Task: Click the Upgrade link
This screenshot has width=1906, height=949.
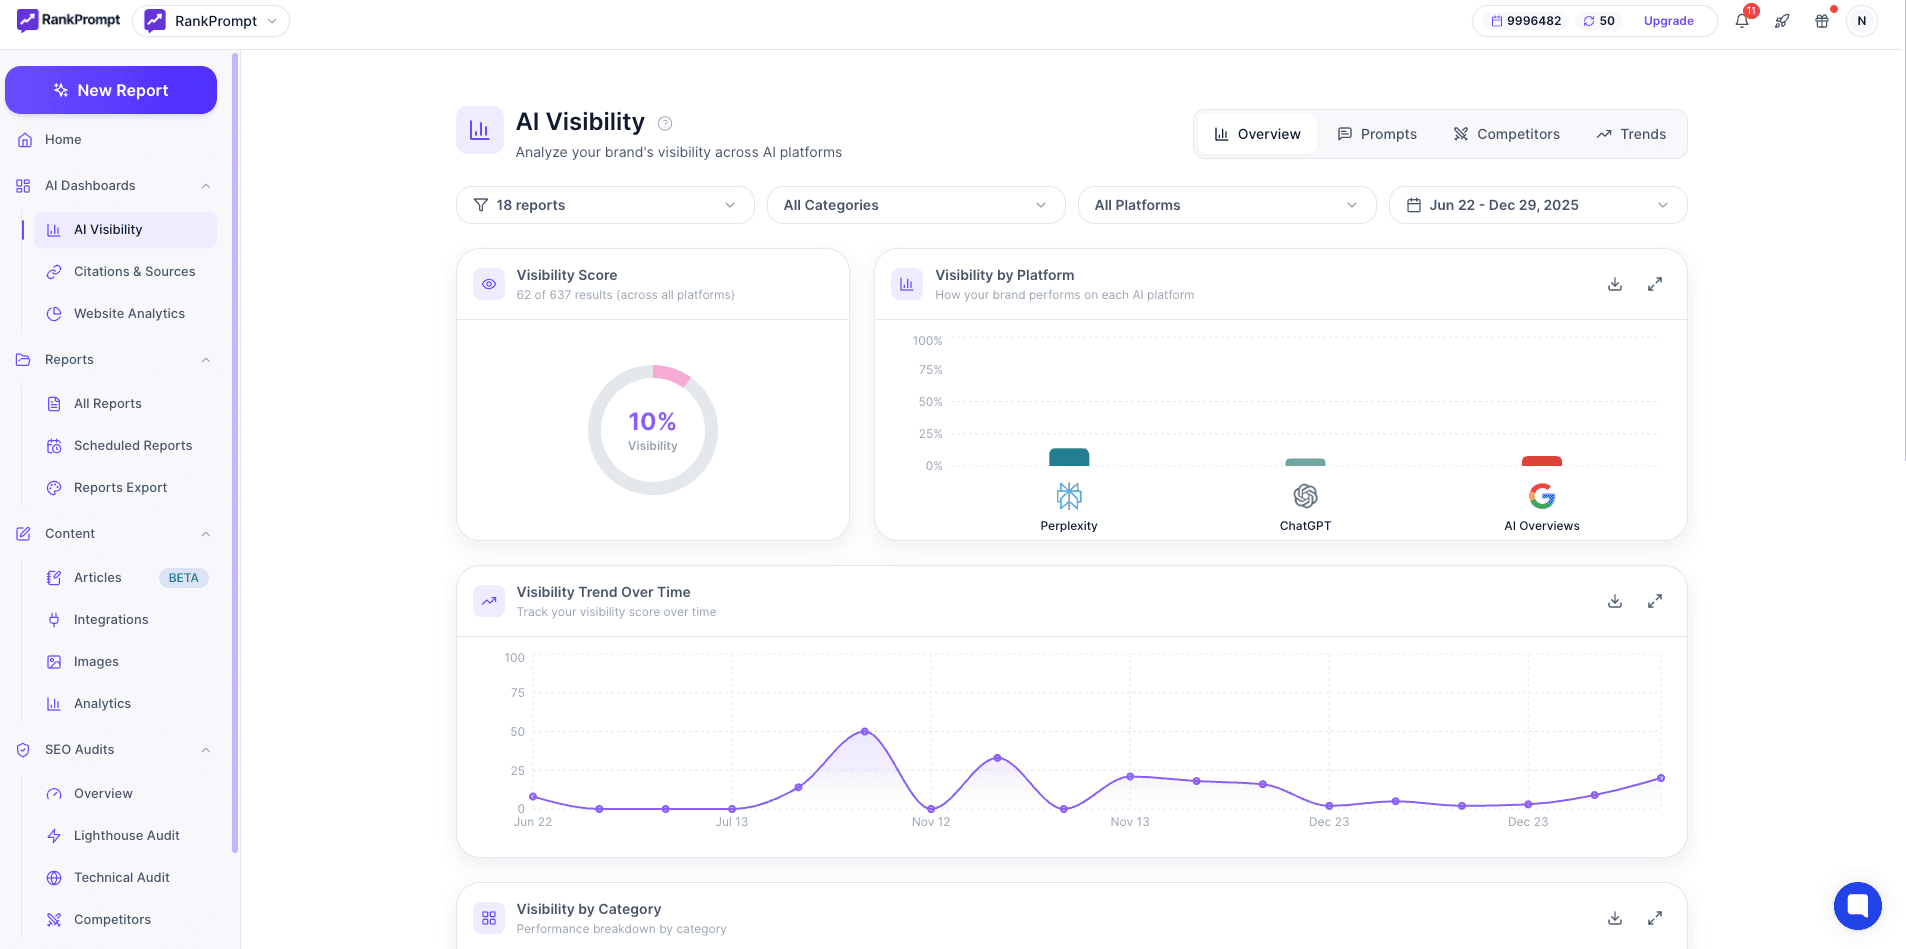Action: (1668, 21)
